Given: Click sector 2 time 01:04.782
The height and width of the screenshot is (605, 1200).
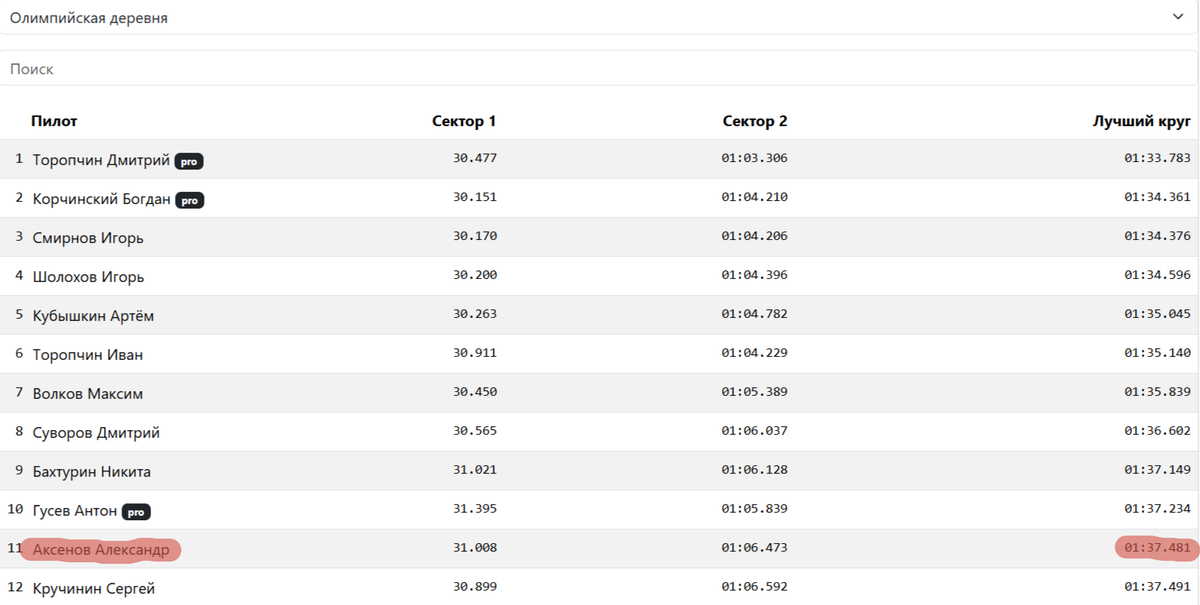Looking at the screenshot, I should (x=754, y=314).
